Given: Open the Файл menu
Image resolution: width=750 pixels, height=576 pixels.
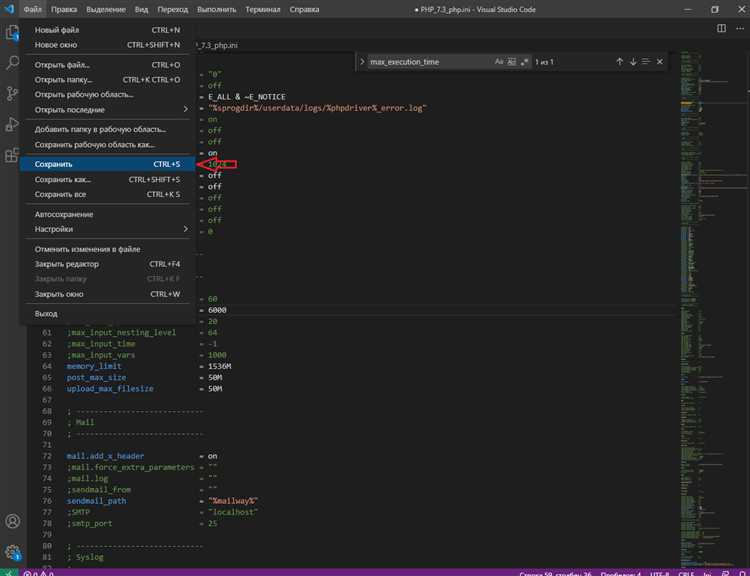Looking at the screenshot, I should (33, 9).
